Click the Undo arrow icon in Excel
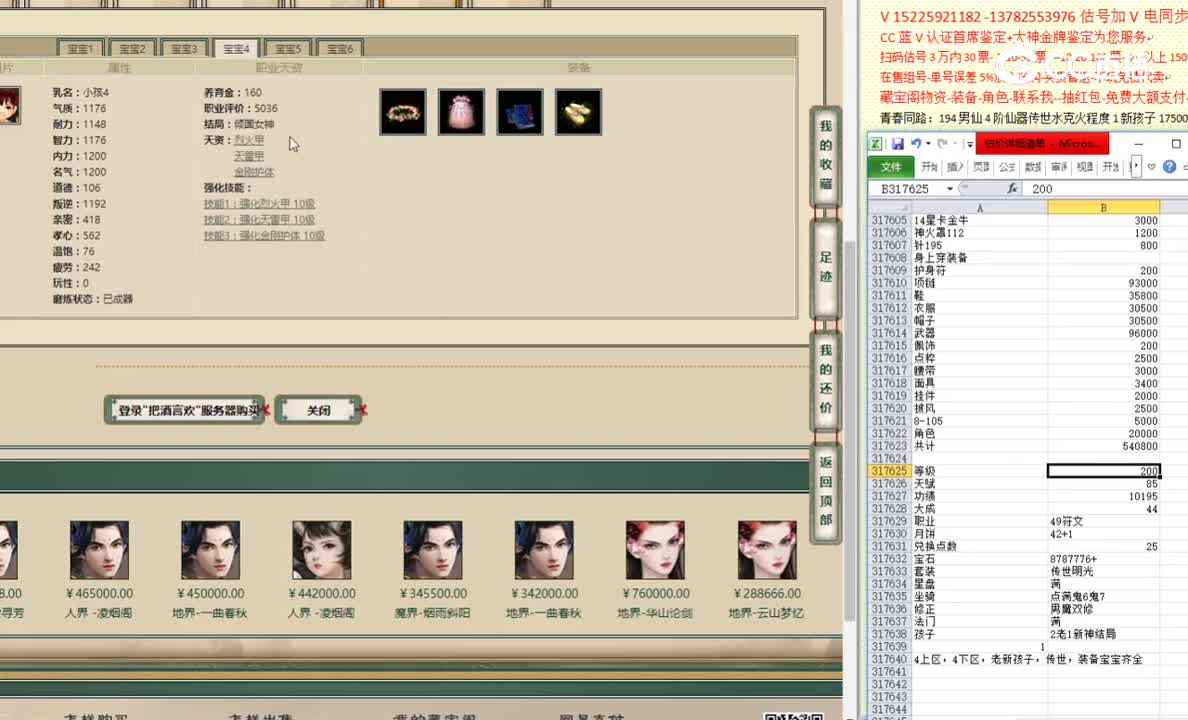 [916, 142]
